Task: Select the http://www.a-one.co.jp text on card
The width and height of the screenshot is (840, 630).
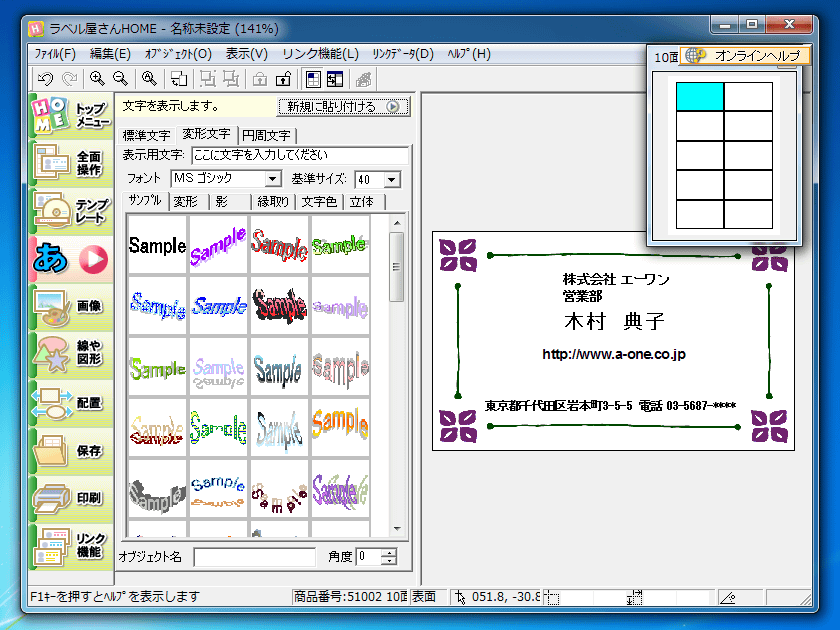Action: point(614,354)
